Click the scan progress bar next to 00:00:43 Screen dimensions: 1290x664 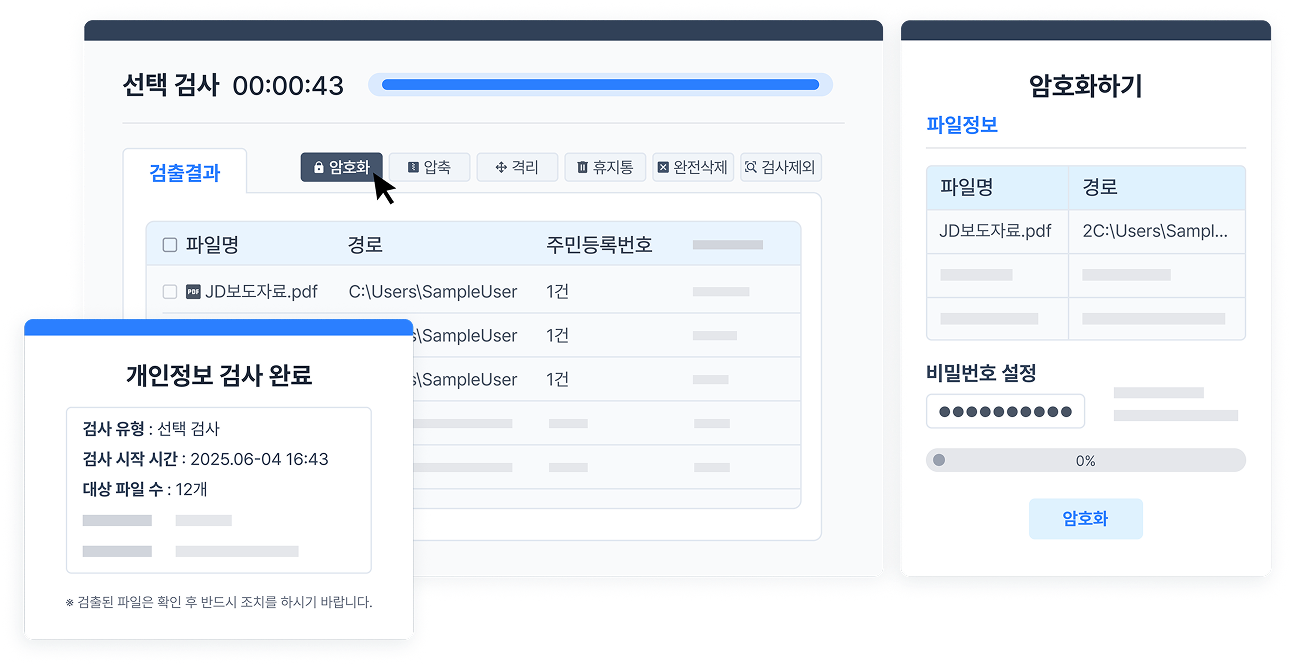pos(600,85)
